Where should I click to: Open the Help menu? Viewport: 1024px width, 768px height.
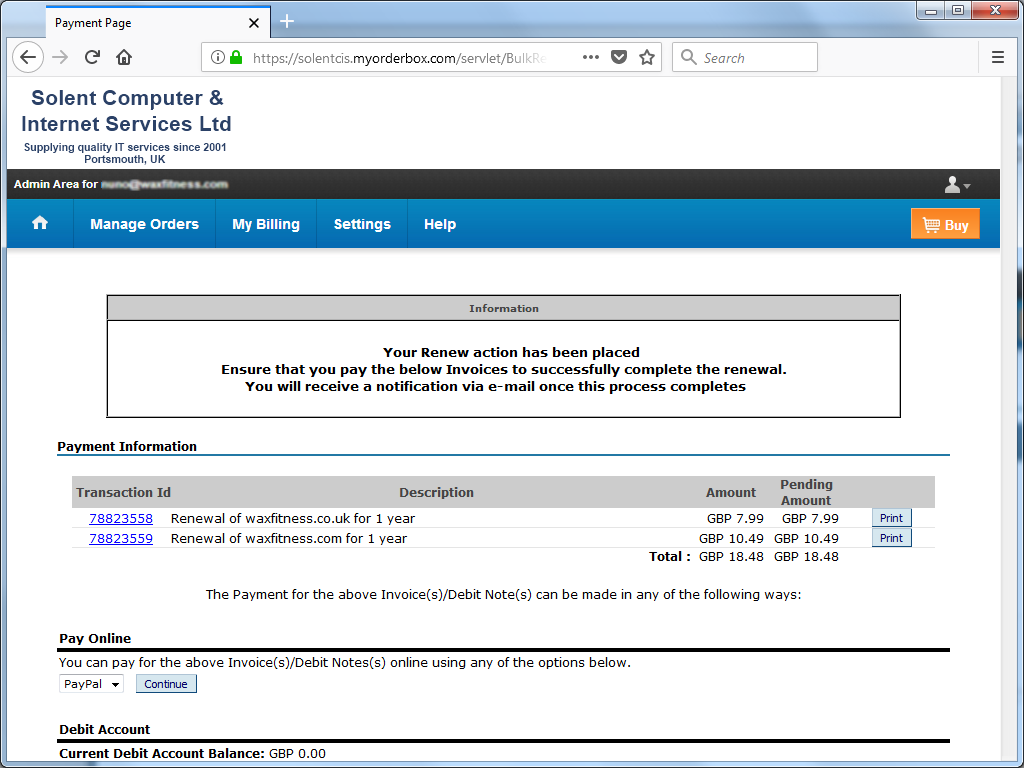coord(440,224)
